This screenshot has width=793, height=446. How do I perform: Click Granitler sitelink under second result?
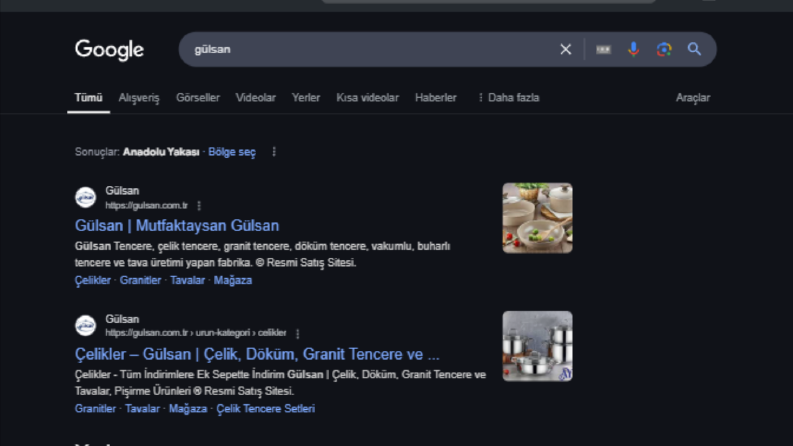[95, 409]
